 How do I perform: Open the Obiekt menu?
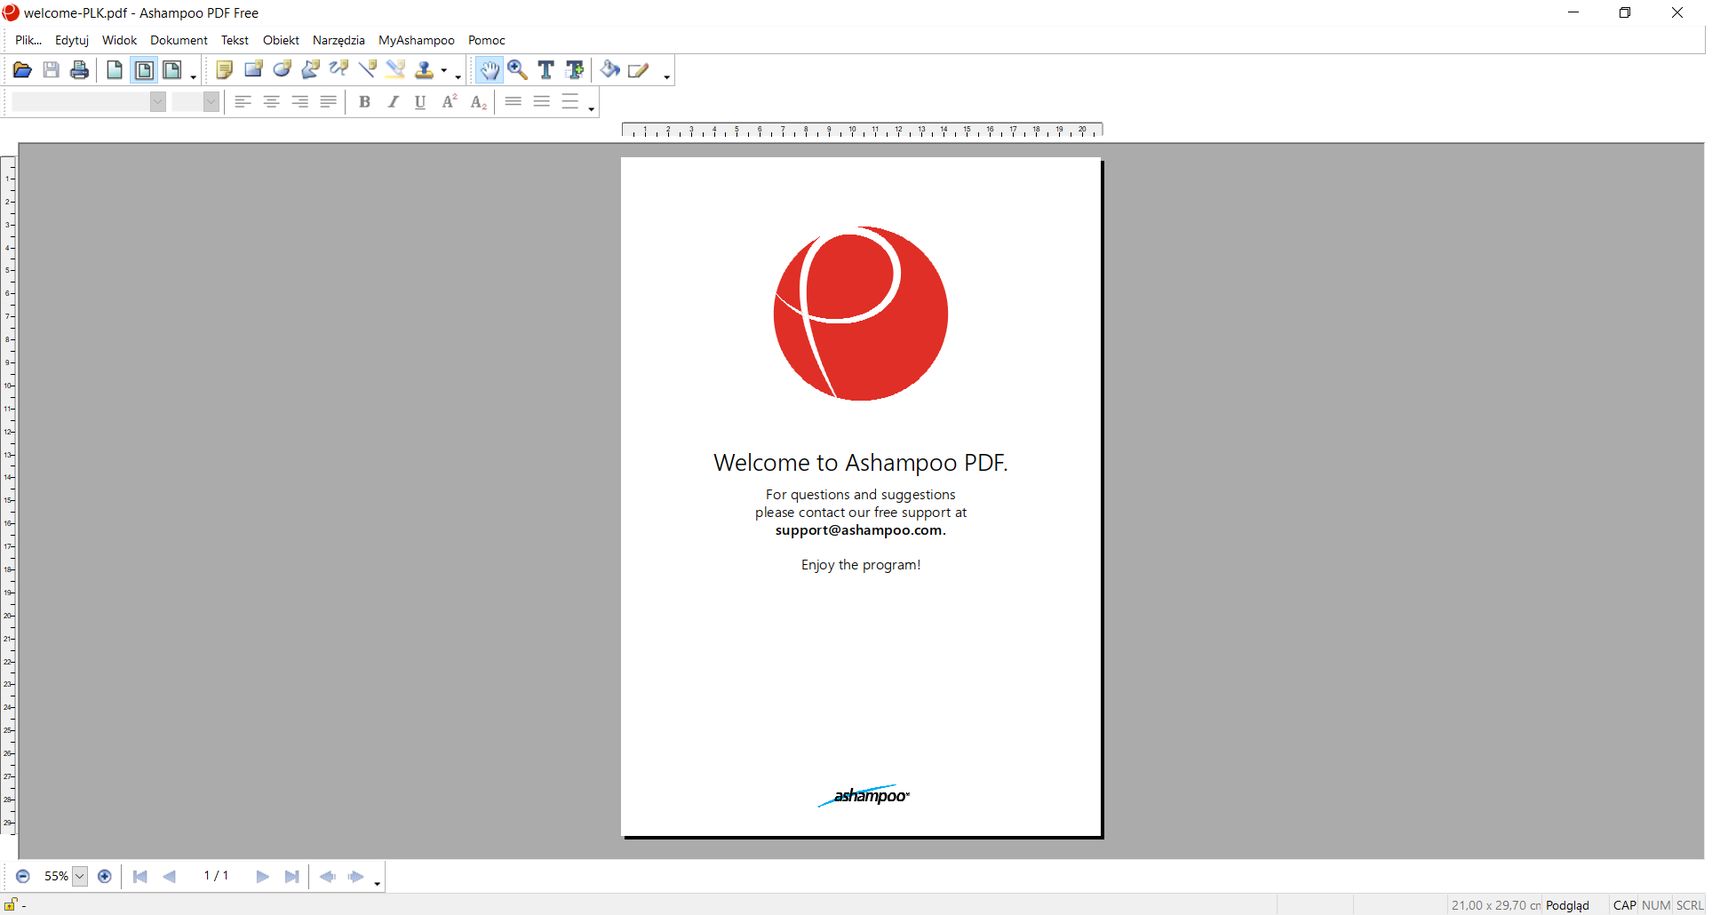(281, 40)
